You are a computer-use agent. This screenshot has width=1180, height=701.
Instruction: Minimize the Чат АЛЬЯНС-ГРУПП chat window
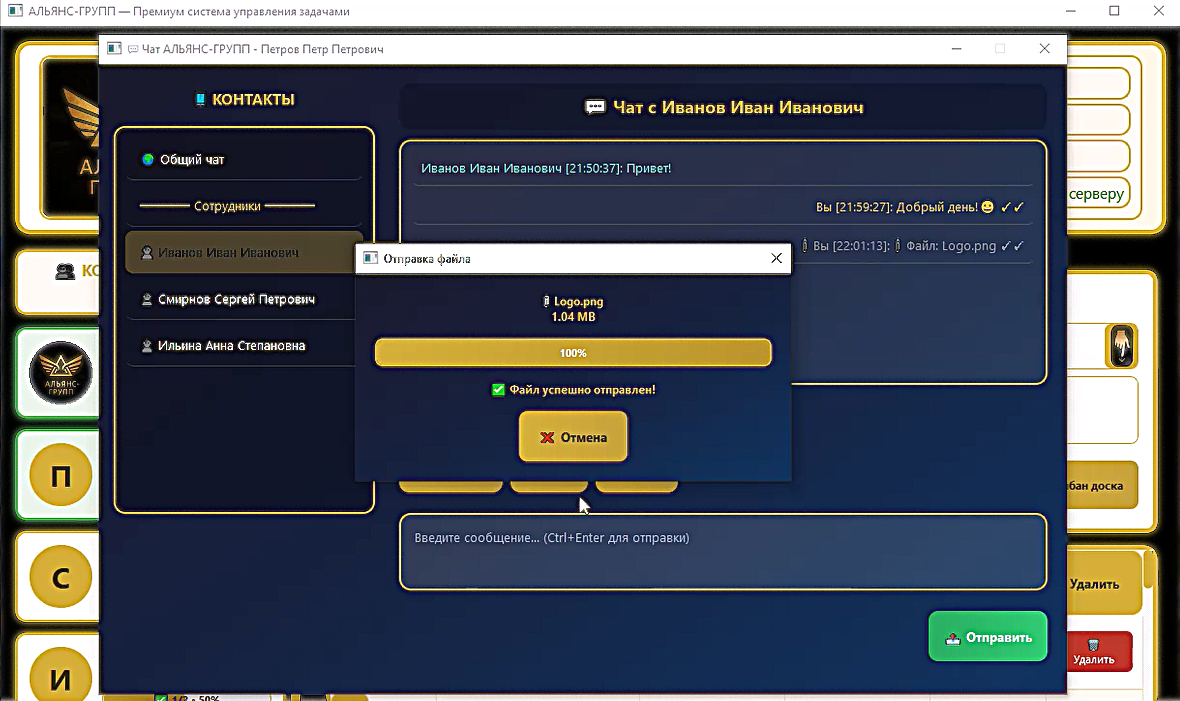point(956,49)
